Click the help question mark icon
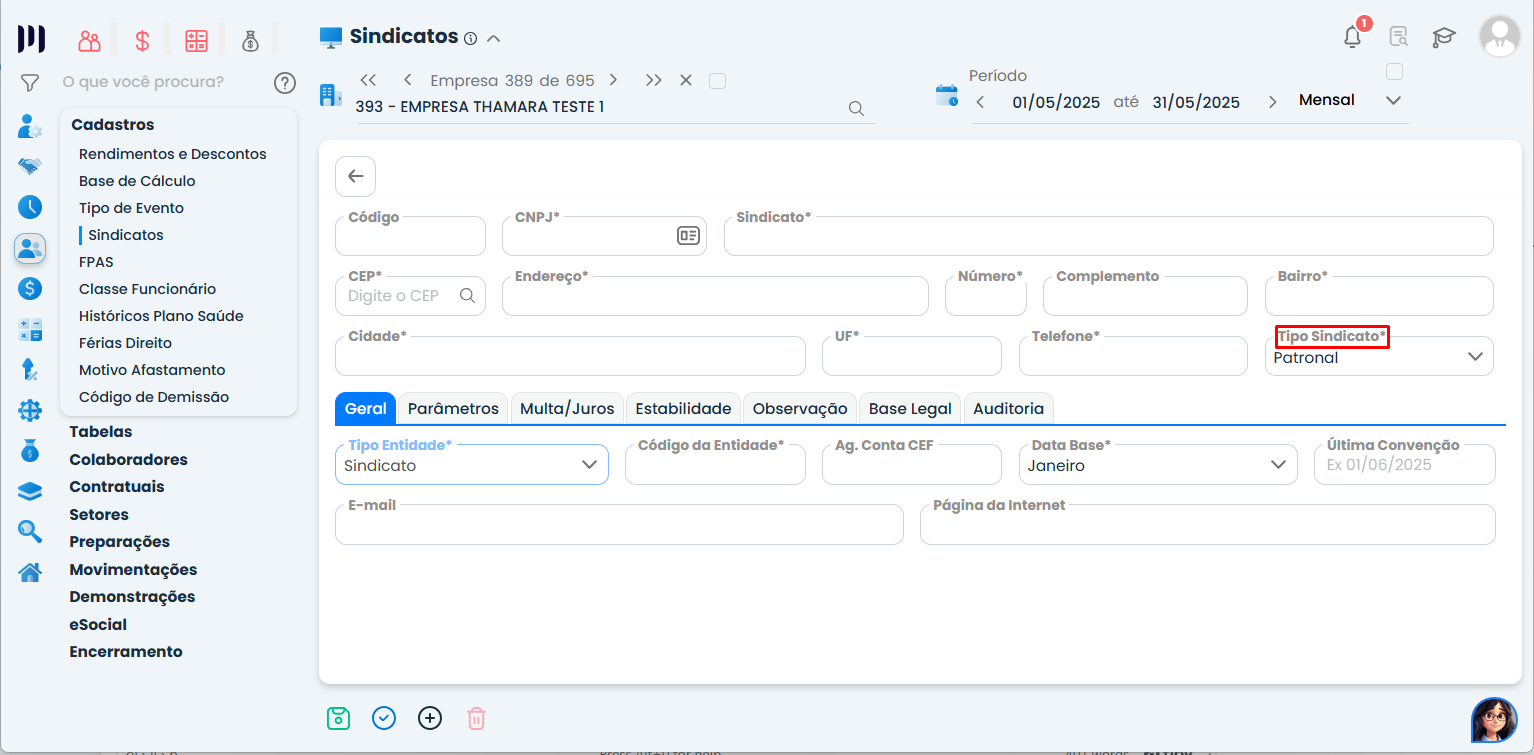1534x755 pixels. [285, 82]
